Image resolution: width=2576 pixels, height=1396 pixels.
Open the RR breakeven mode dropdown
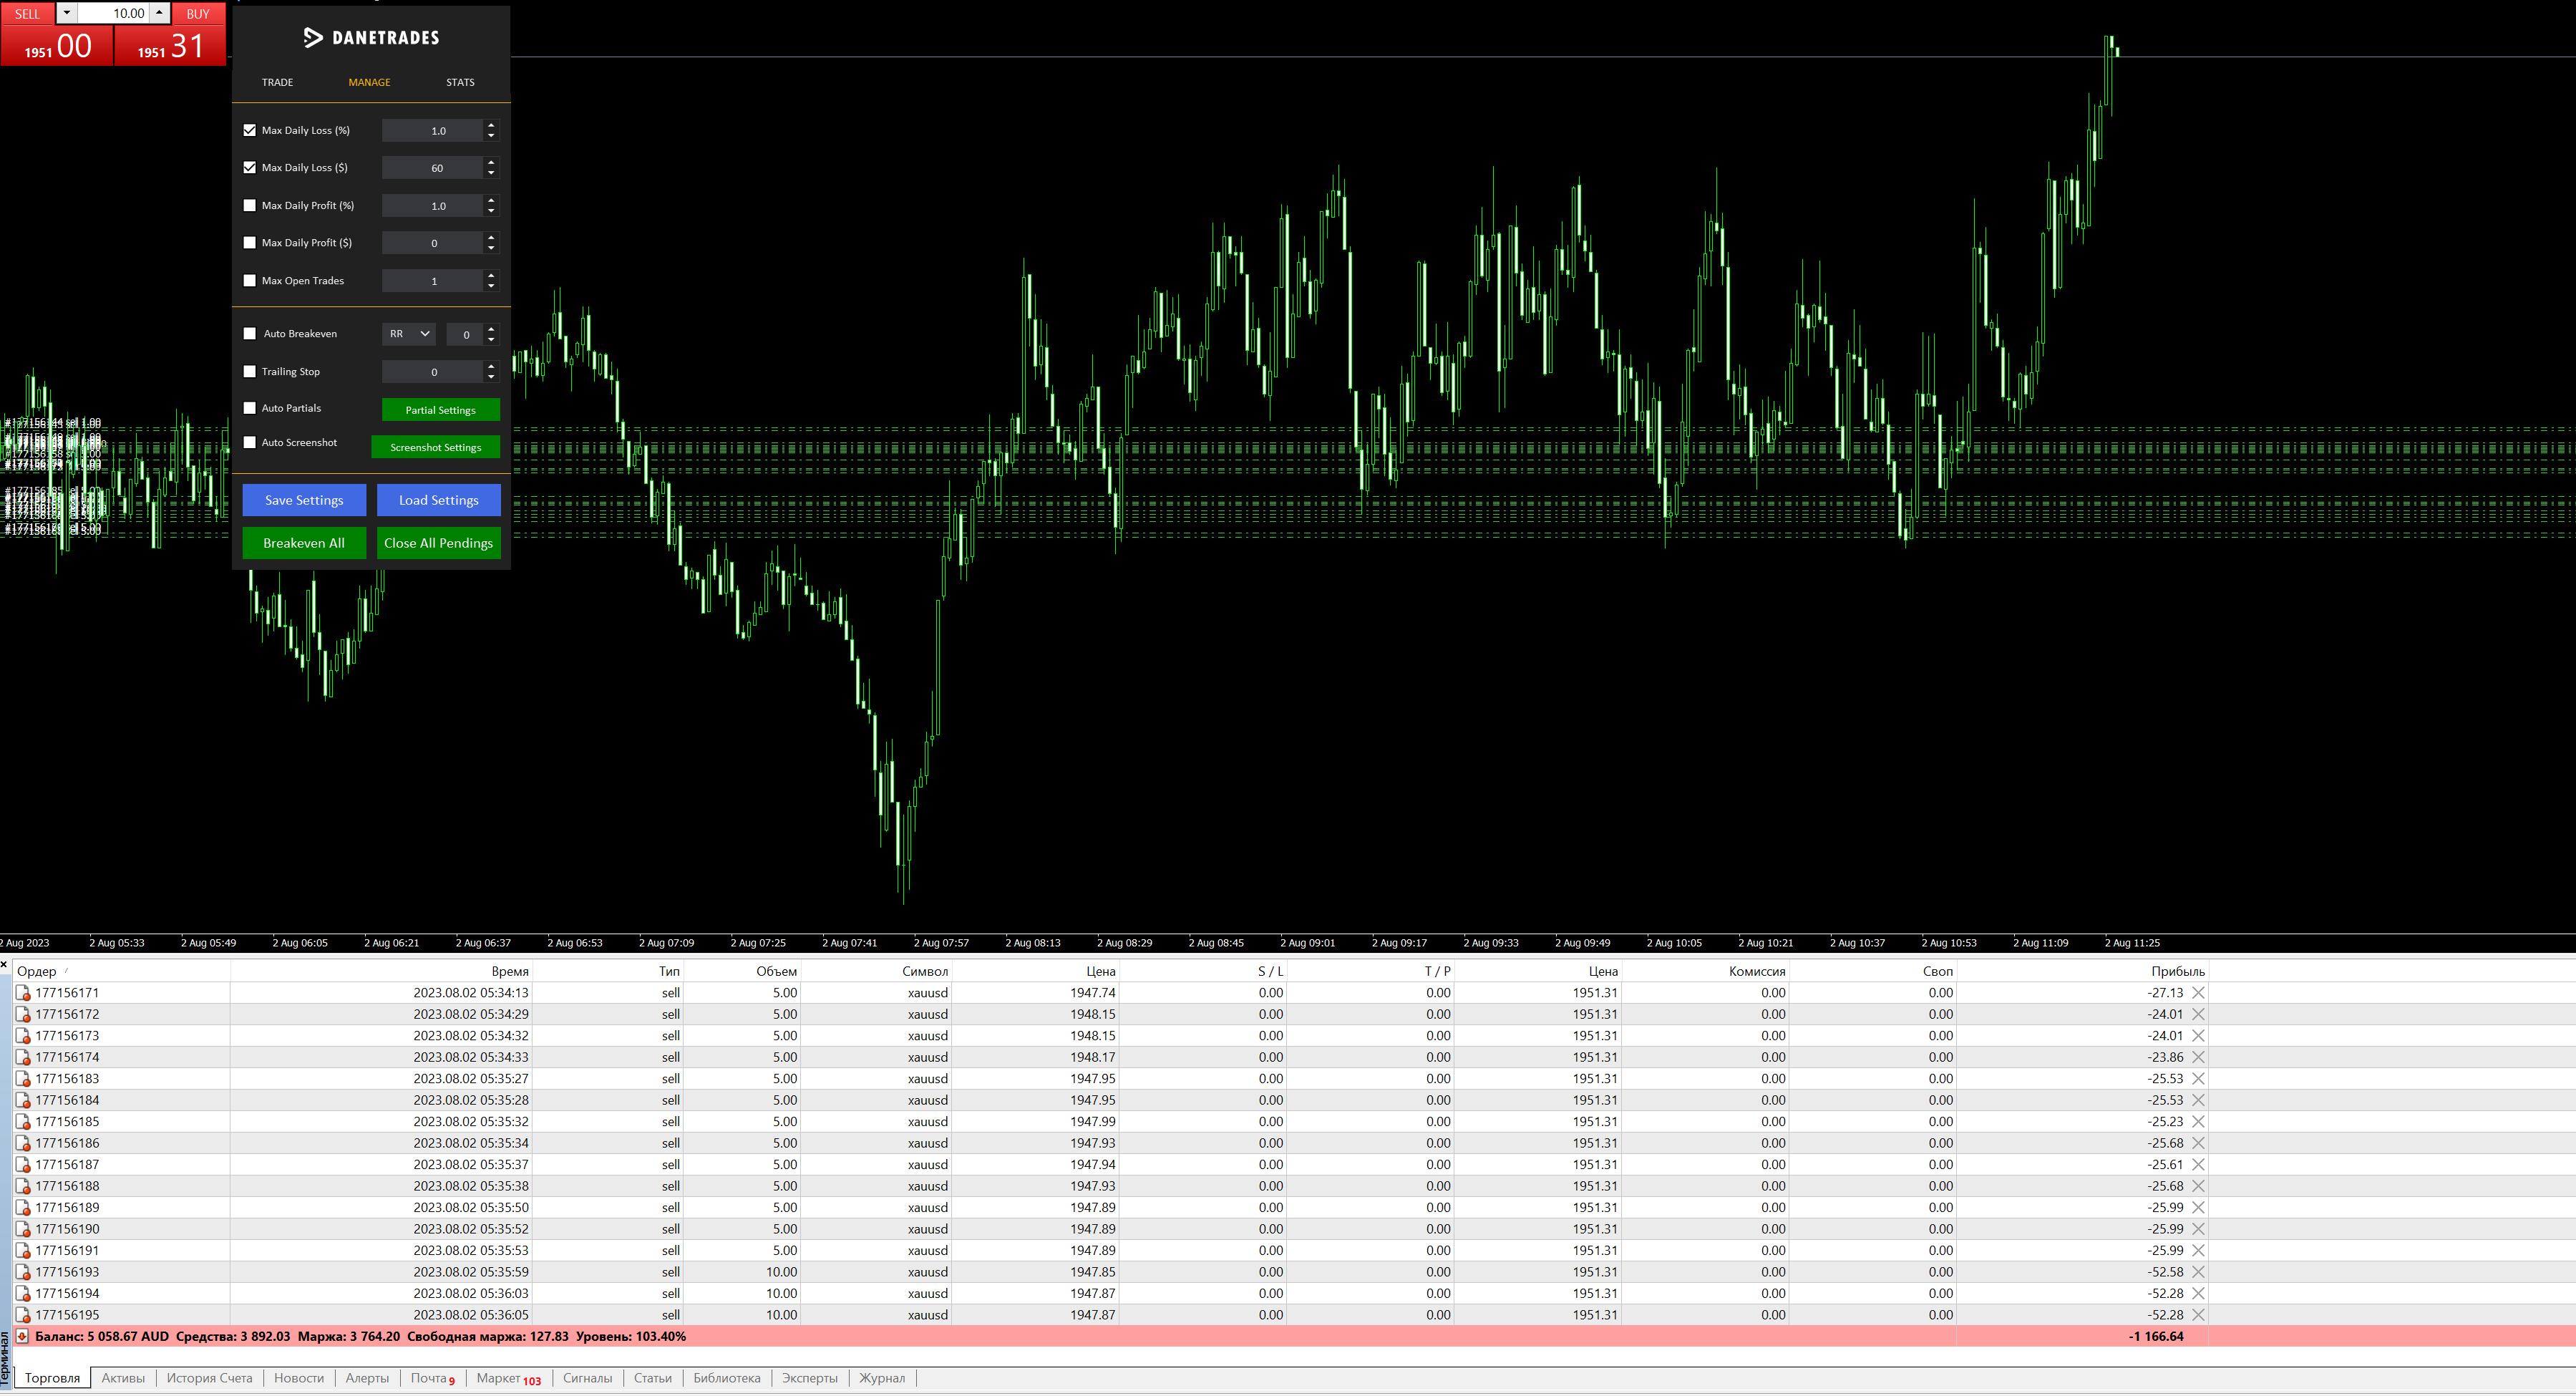[x=409, y=334]
